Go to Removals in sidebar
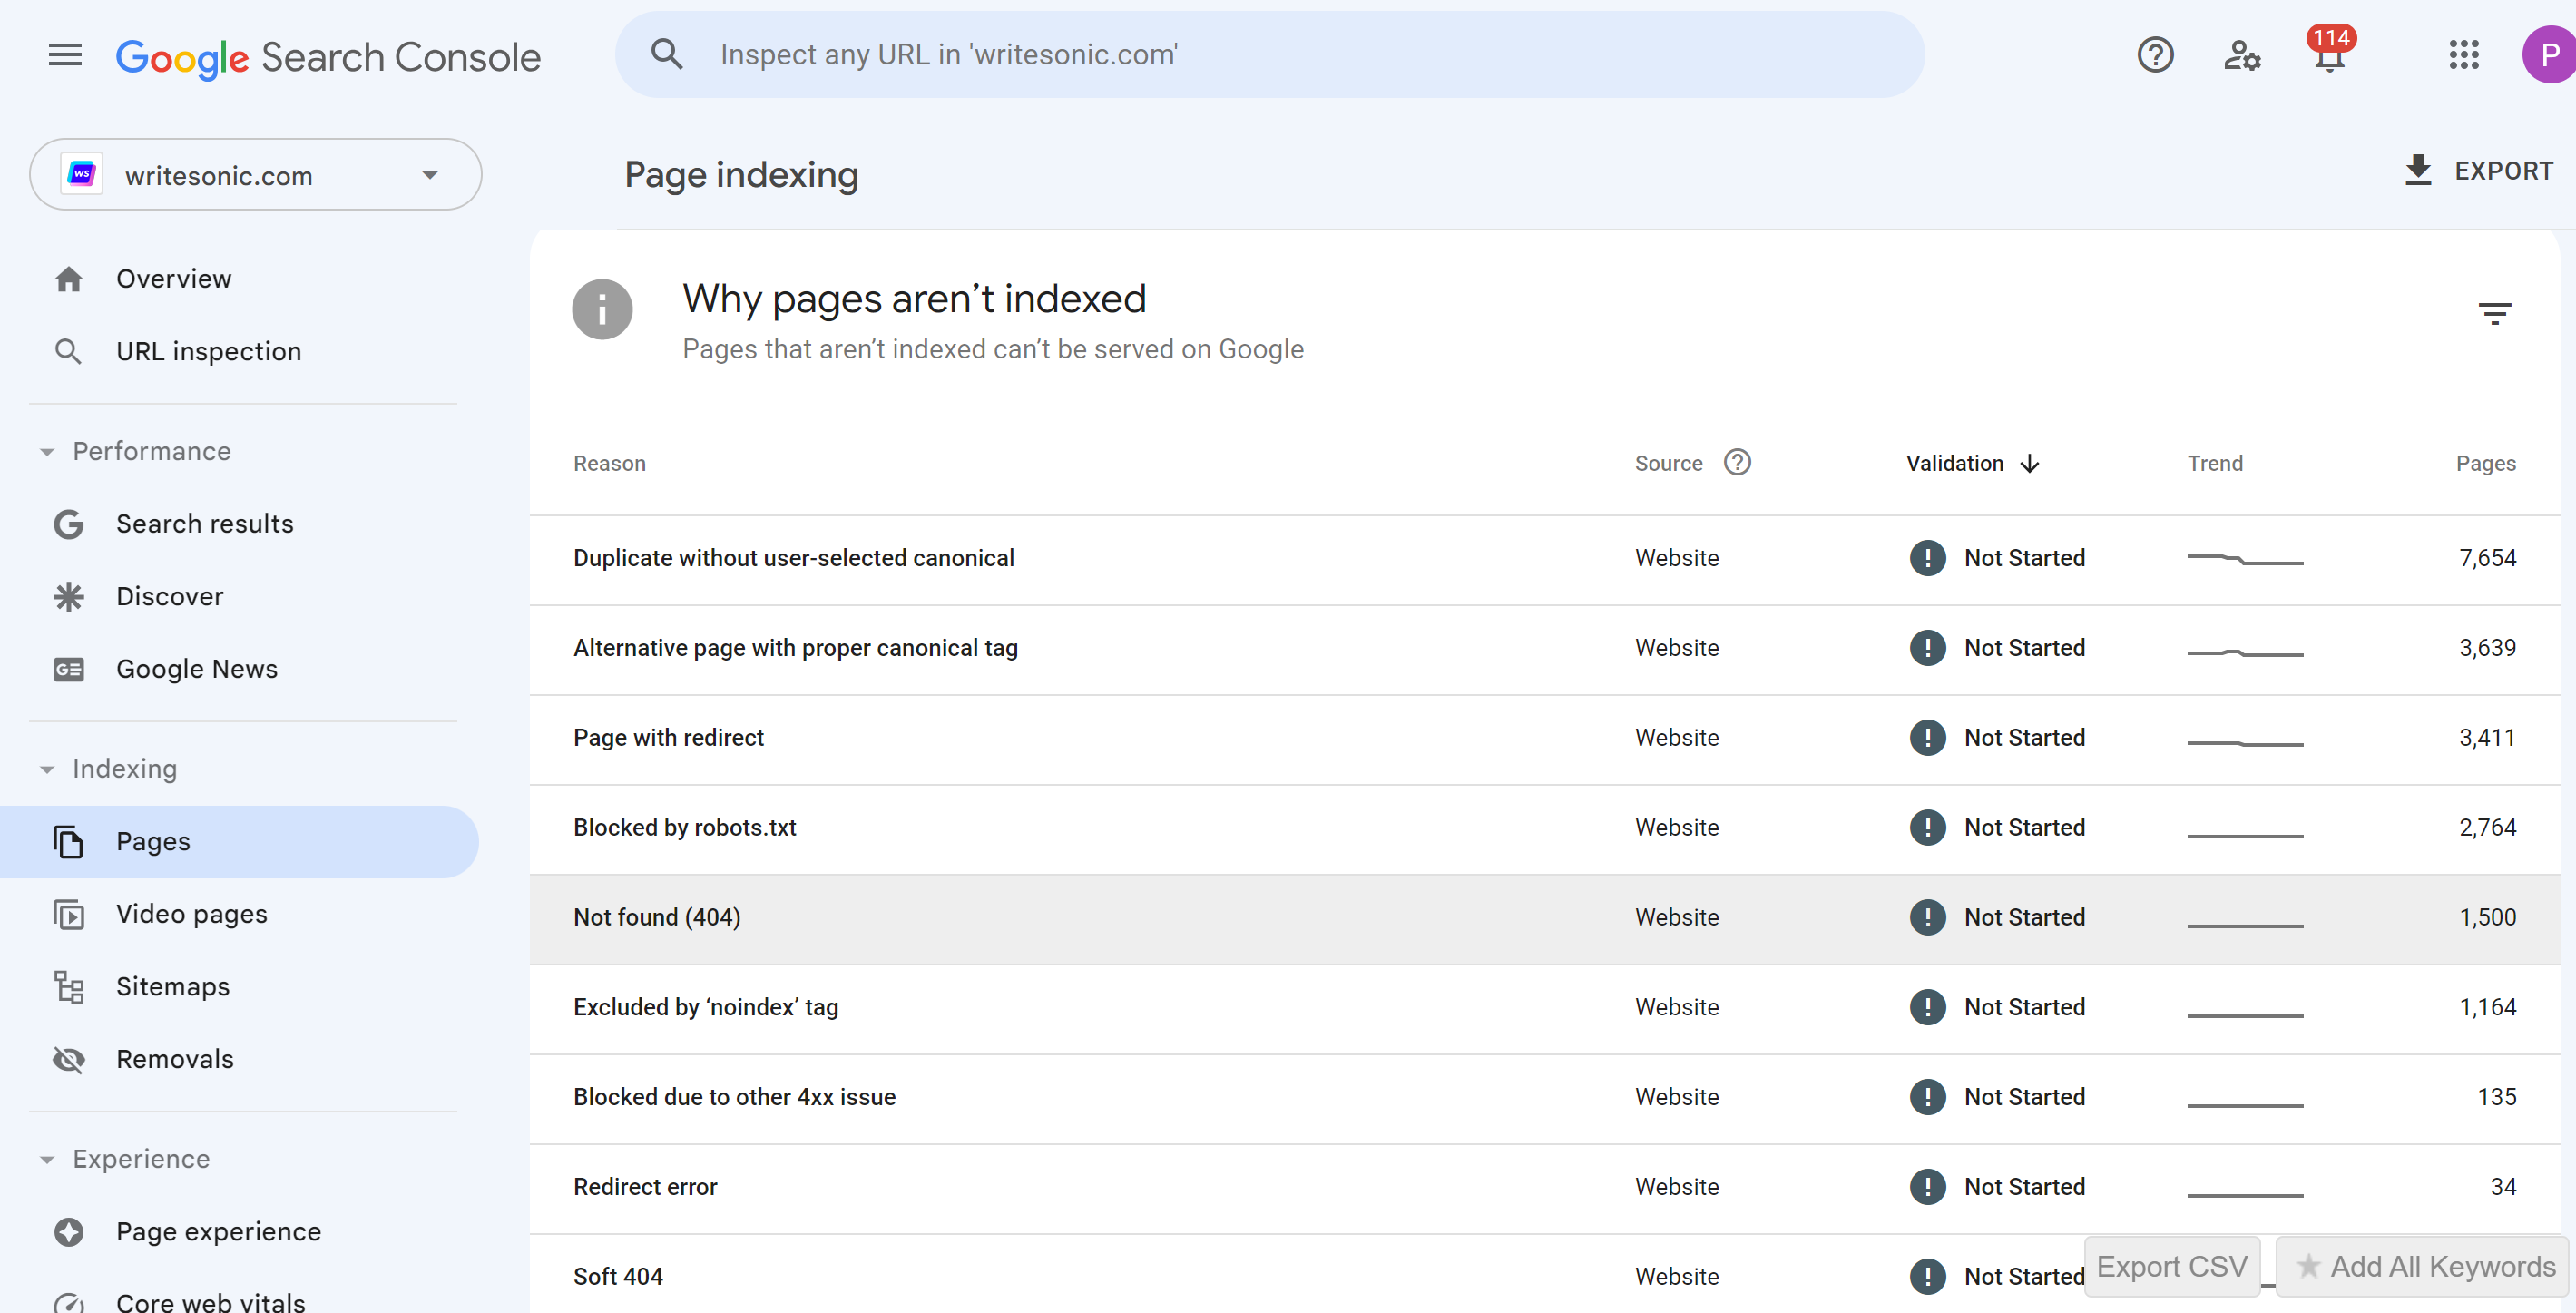Image resolution: width=2576 pixels, height=1313 pixels. (x=174, y=1059)
